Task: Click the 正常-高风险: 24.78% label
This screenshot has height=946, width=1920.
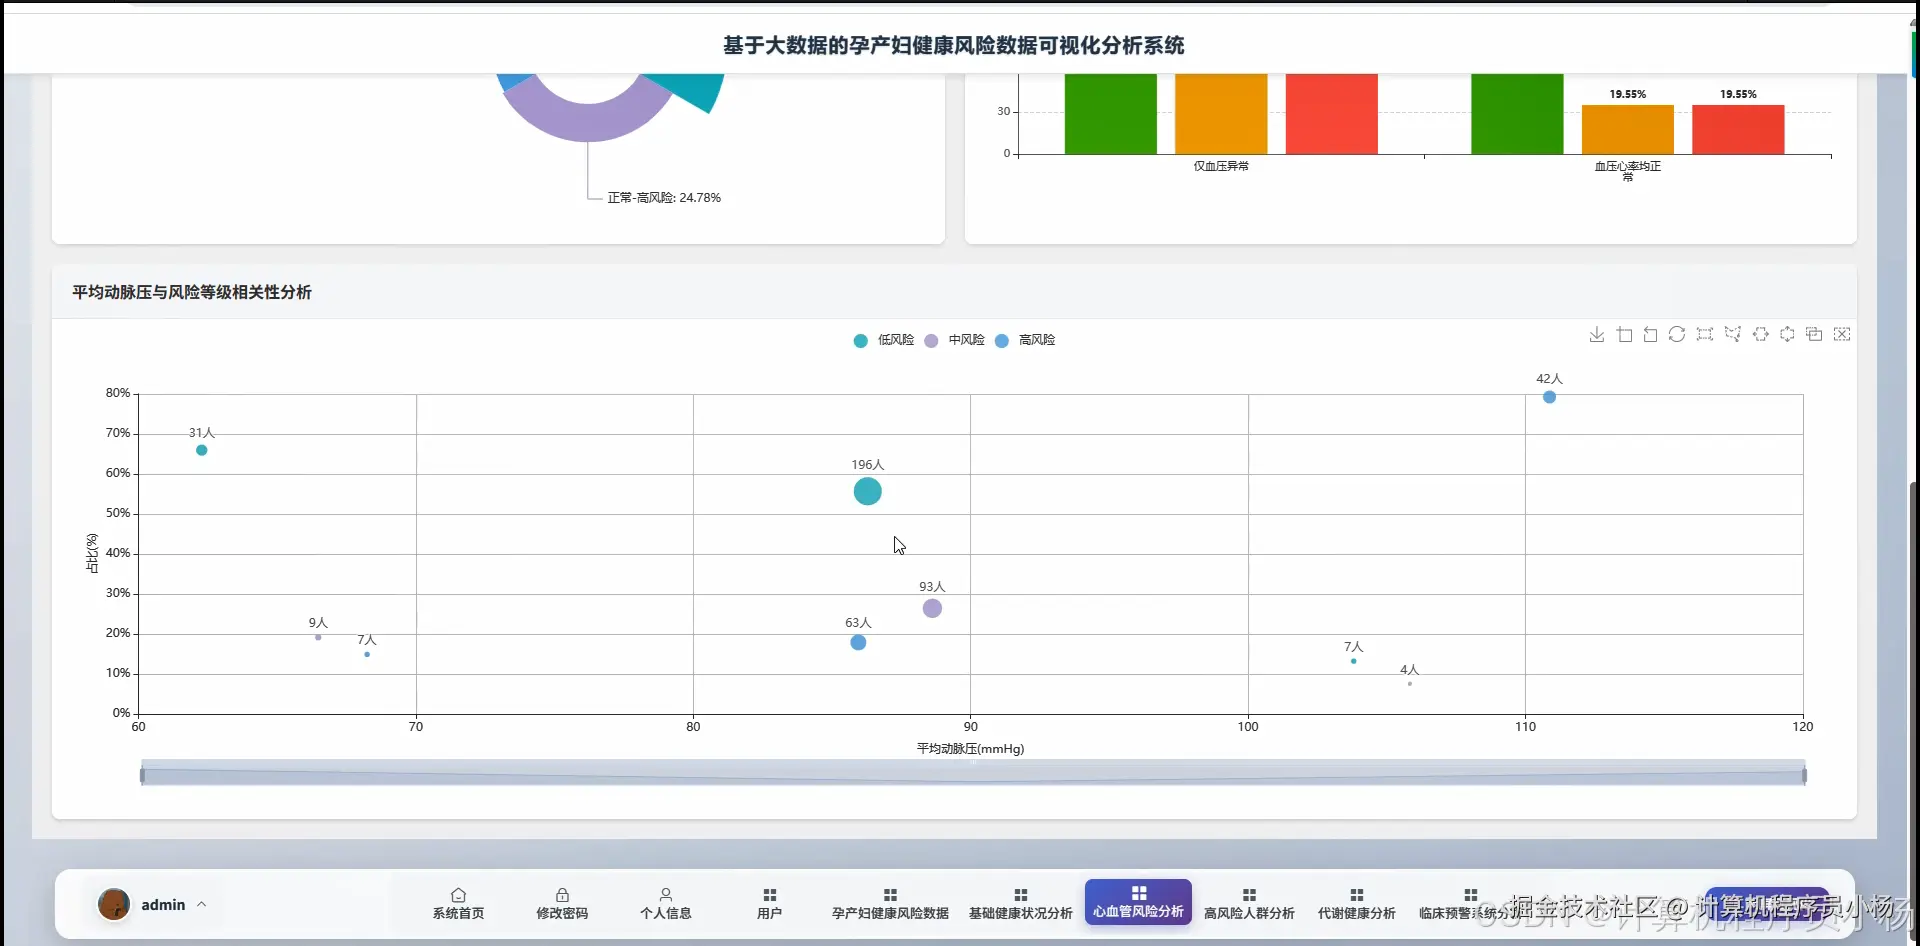Action: click(664, 198)
